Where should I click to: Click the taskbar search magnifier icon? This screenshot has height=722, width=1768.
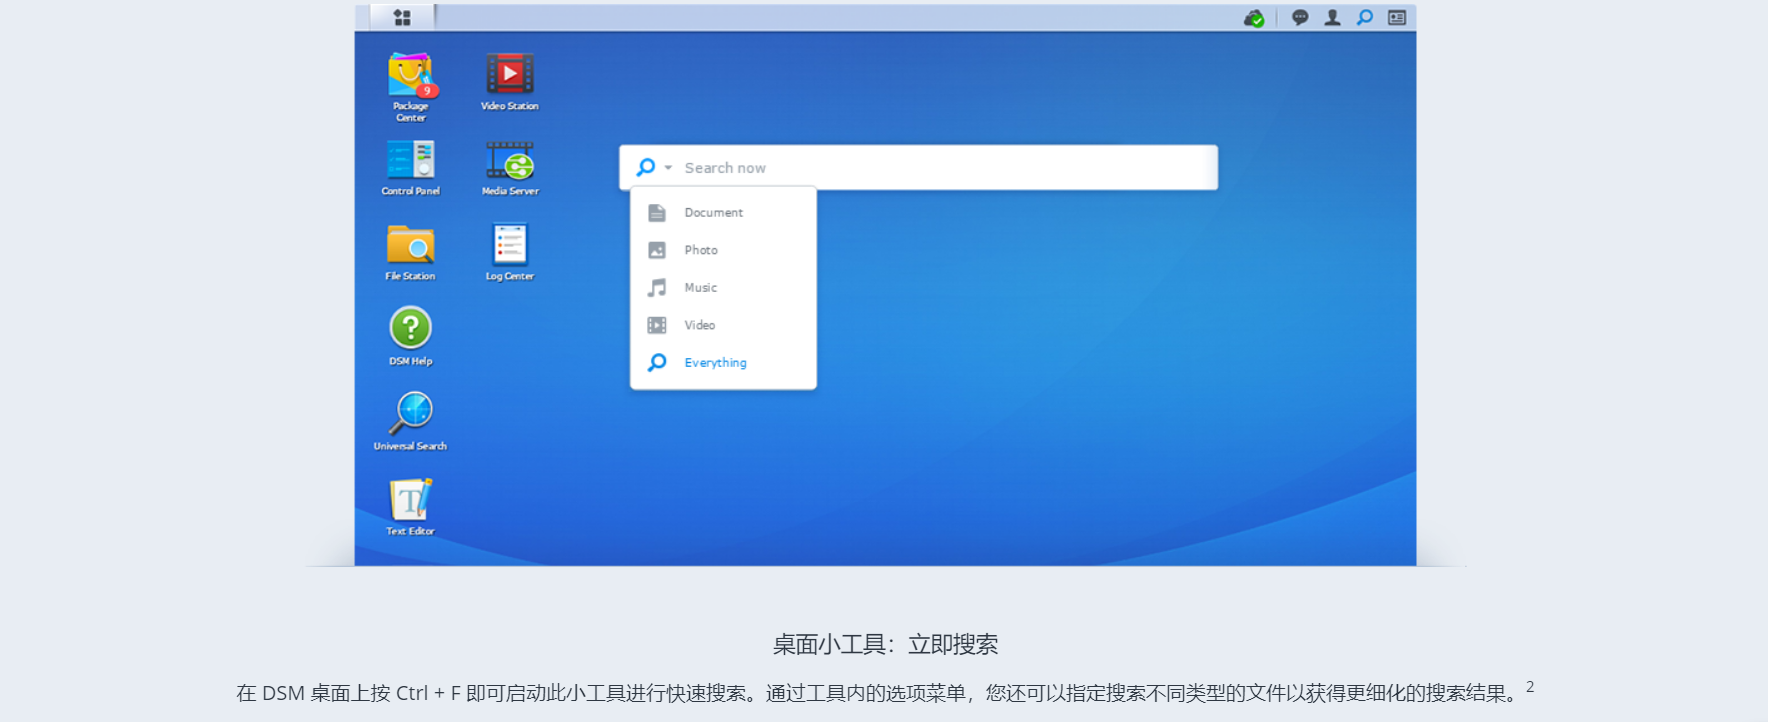(1364, 18)
